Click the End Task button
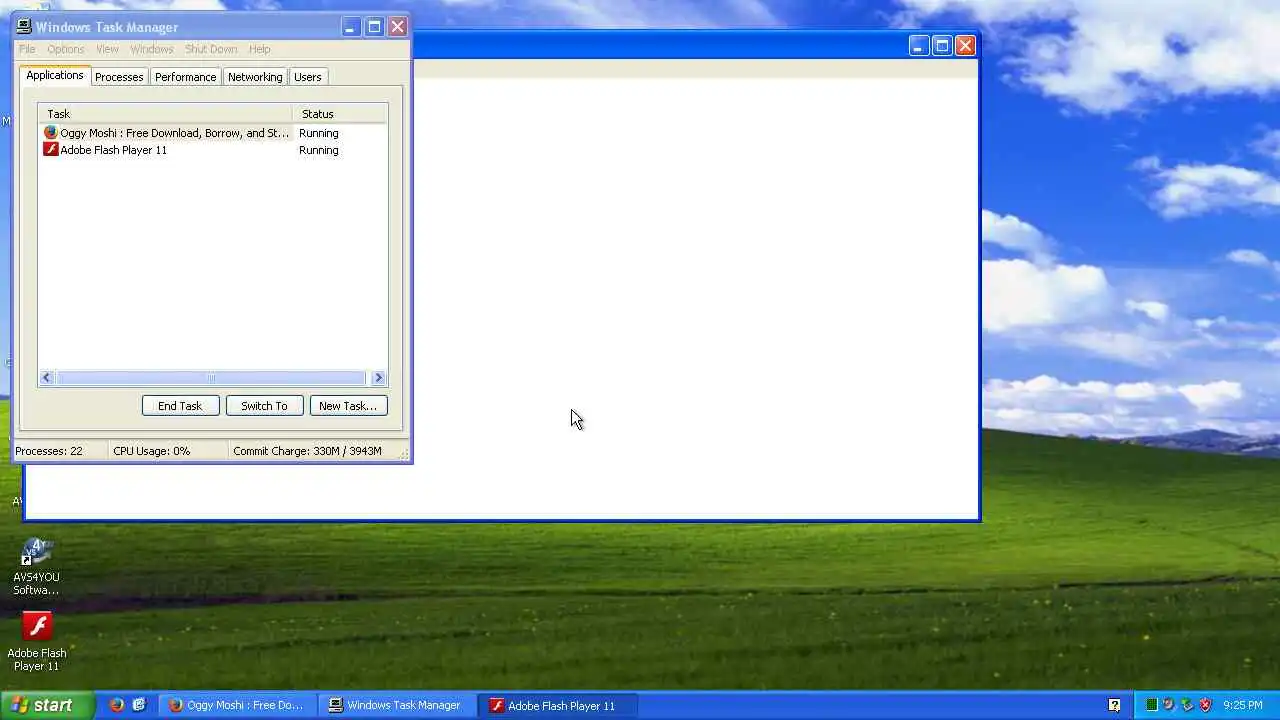Viewport: 1280px width, 720px height. 180,406
